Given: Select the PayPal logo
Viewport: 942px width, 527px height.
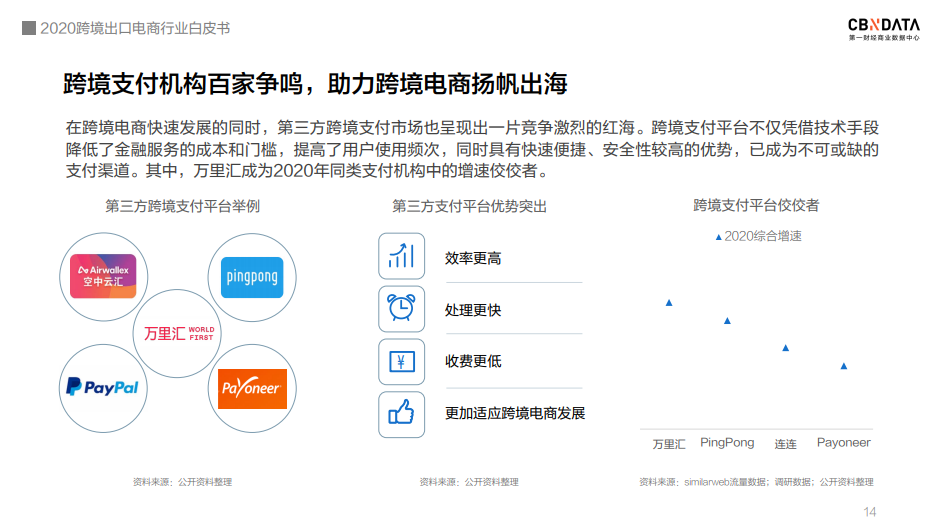Looking at the screenshot, I should (102, 387).
